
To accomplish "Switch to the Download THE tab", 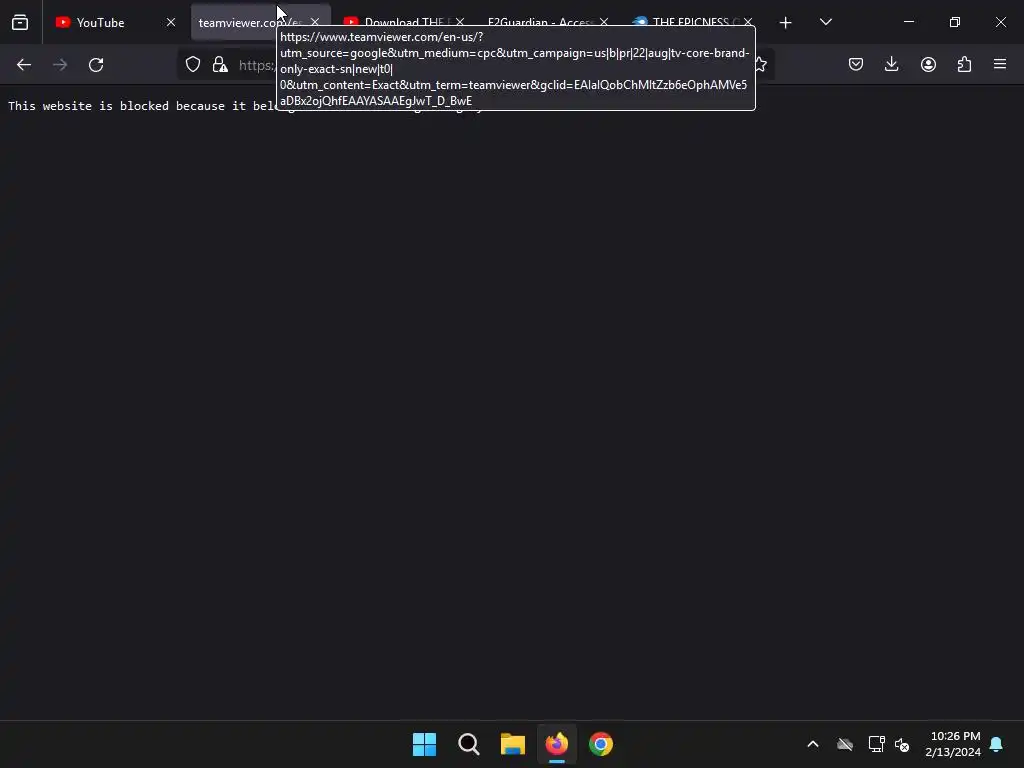I will (x=405, y=22).
